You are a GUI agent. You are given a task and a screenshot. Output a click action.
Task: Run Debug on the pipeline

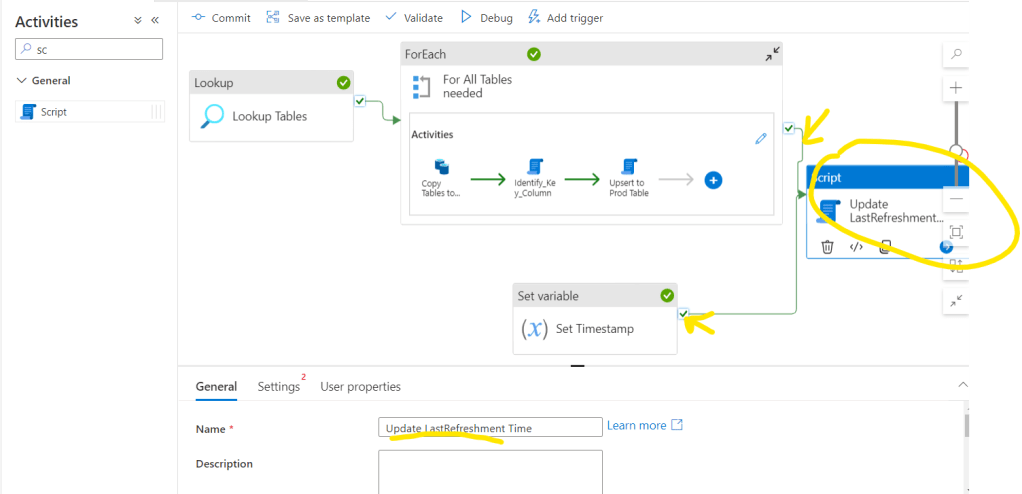click(x=486, y=17)
